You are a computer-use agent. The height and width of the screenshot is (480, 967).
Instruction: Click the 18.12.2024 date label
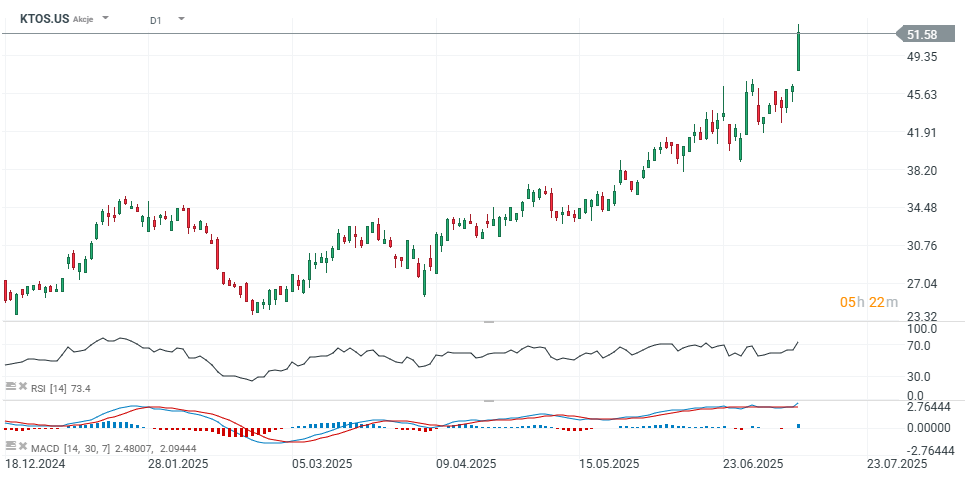pos(34,463)
